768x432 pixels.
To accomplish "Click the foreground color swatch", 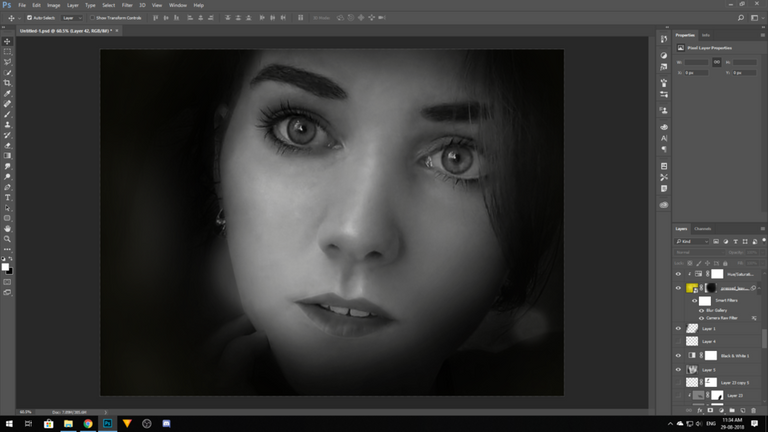I will [5, 265].
